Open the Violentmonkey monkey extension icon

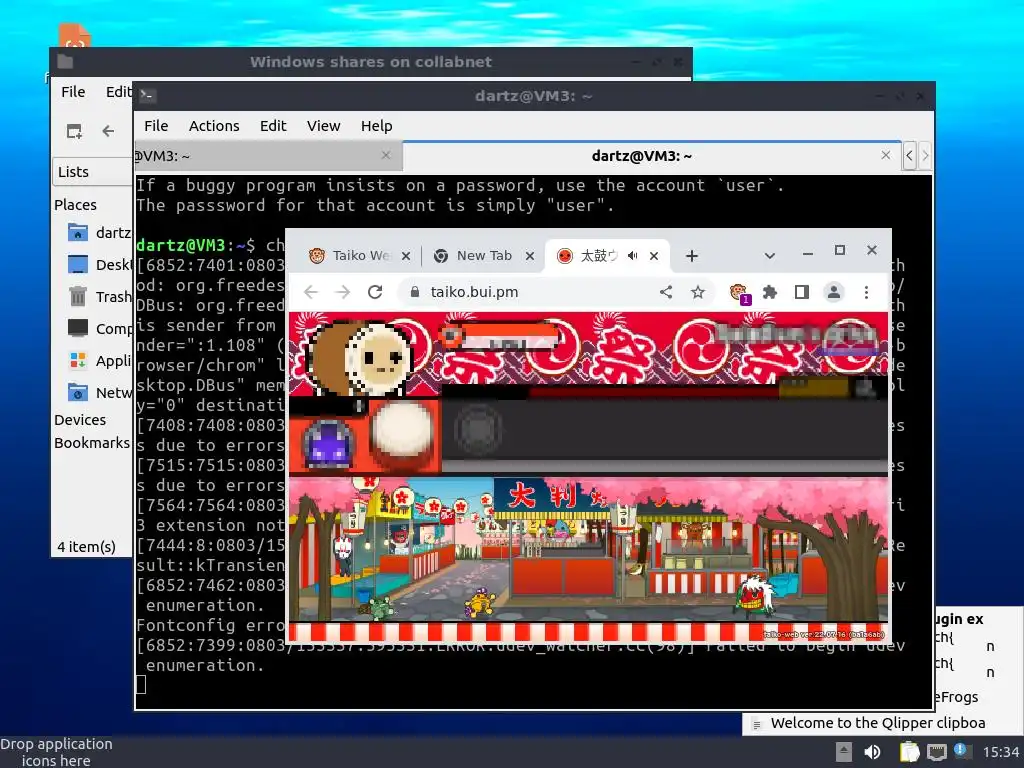739,293
